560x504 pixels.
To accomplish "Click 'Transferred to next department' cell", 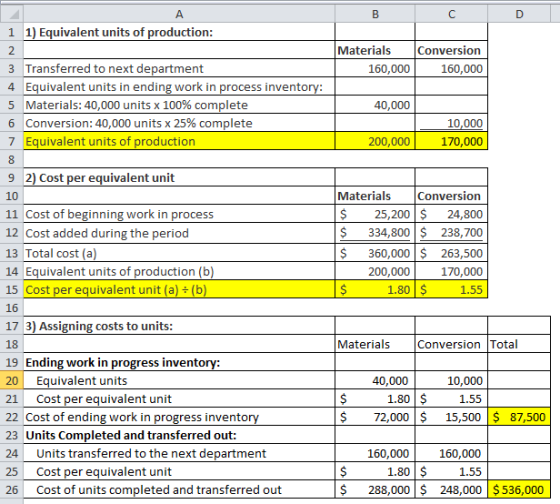I will pos(179,68).
